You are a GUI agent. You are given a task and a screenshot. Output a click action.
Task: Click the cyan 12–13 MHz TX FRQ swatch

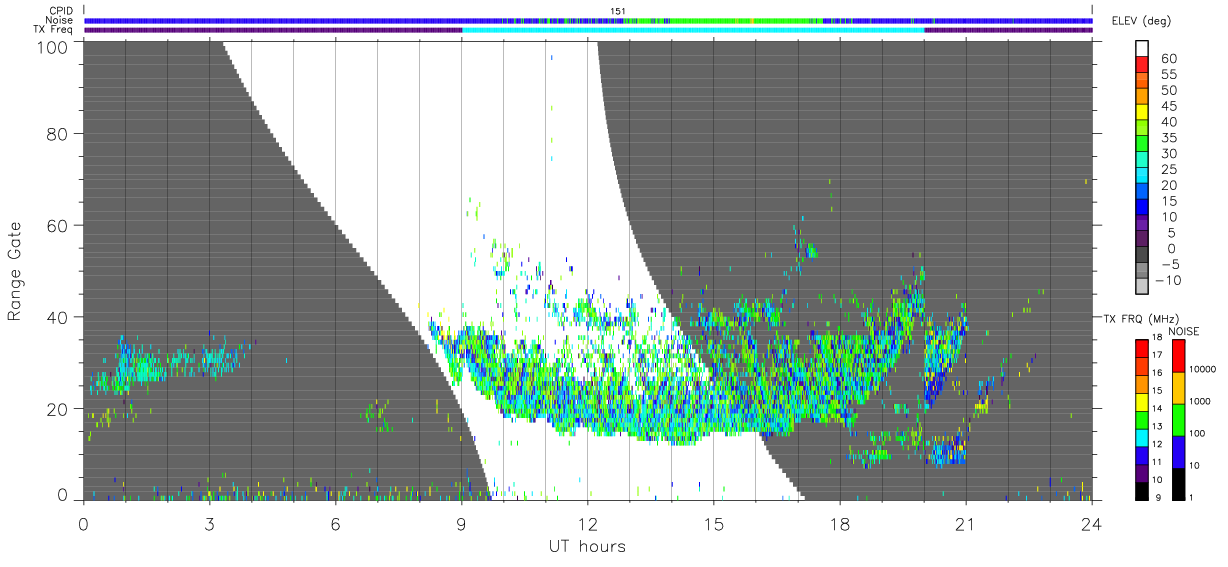[1142, 437]
